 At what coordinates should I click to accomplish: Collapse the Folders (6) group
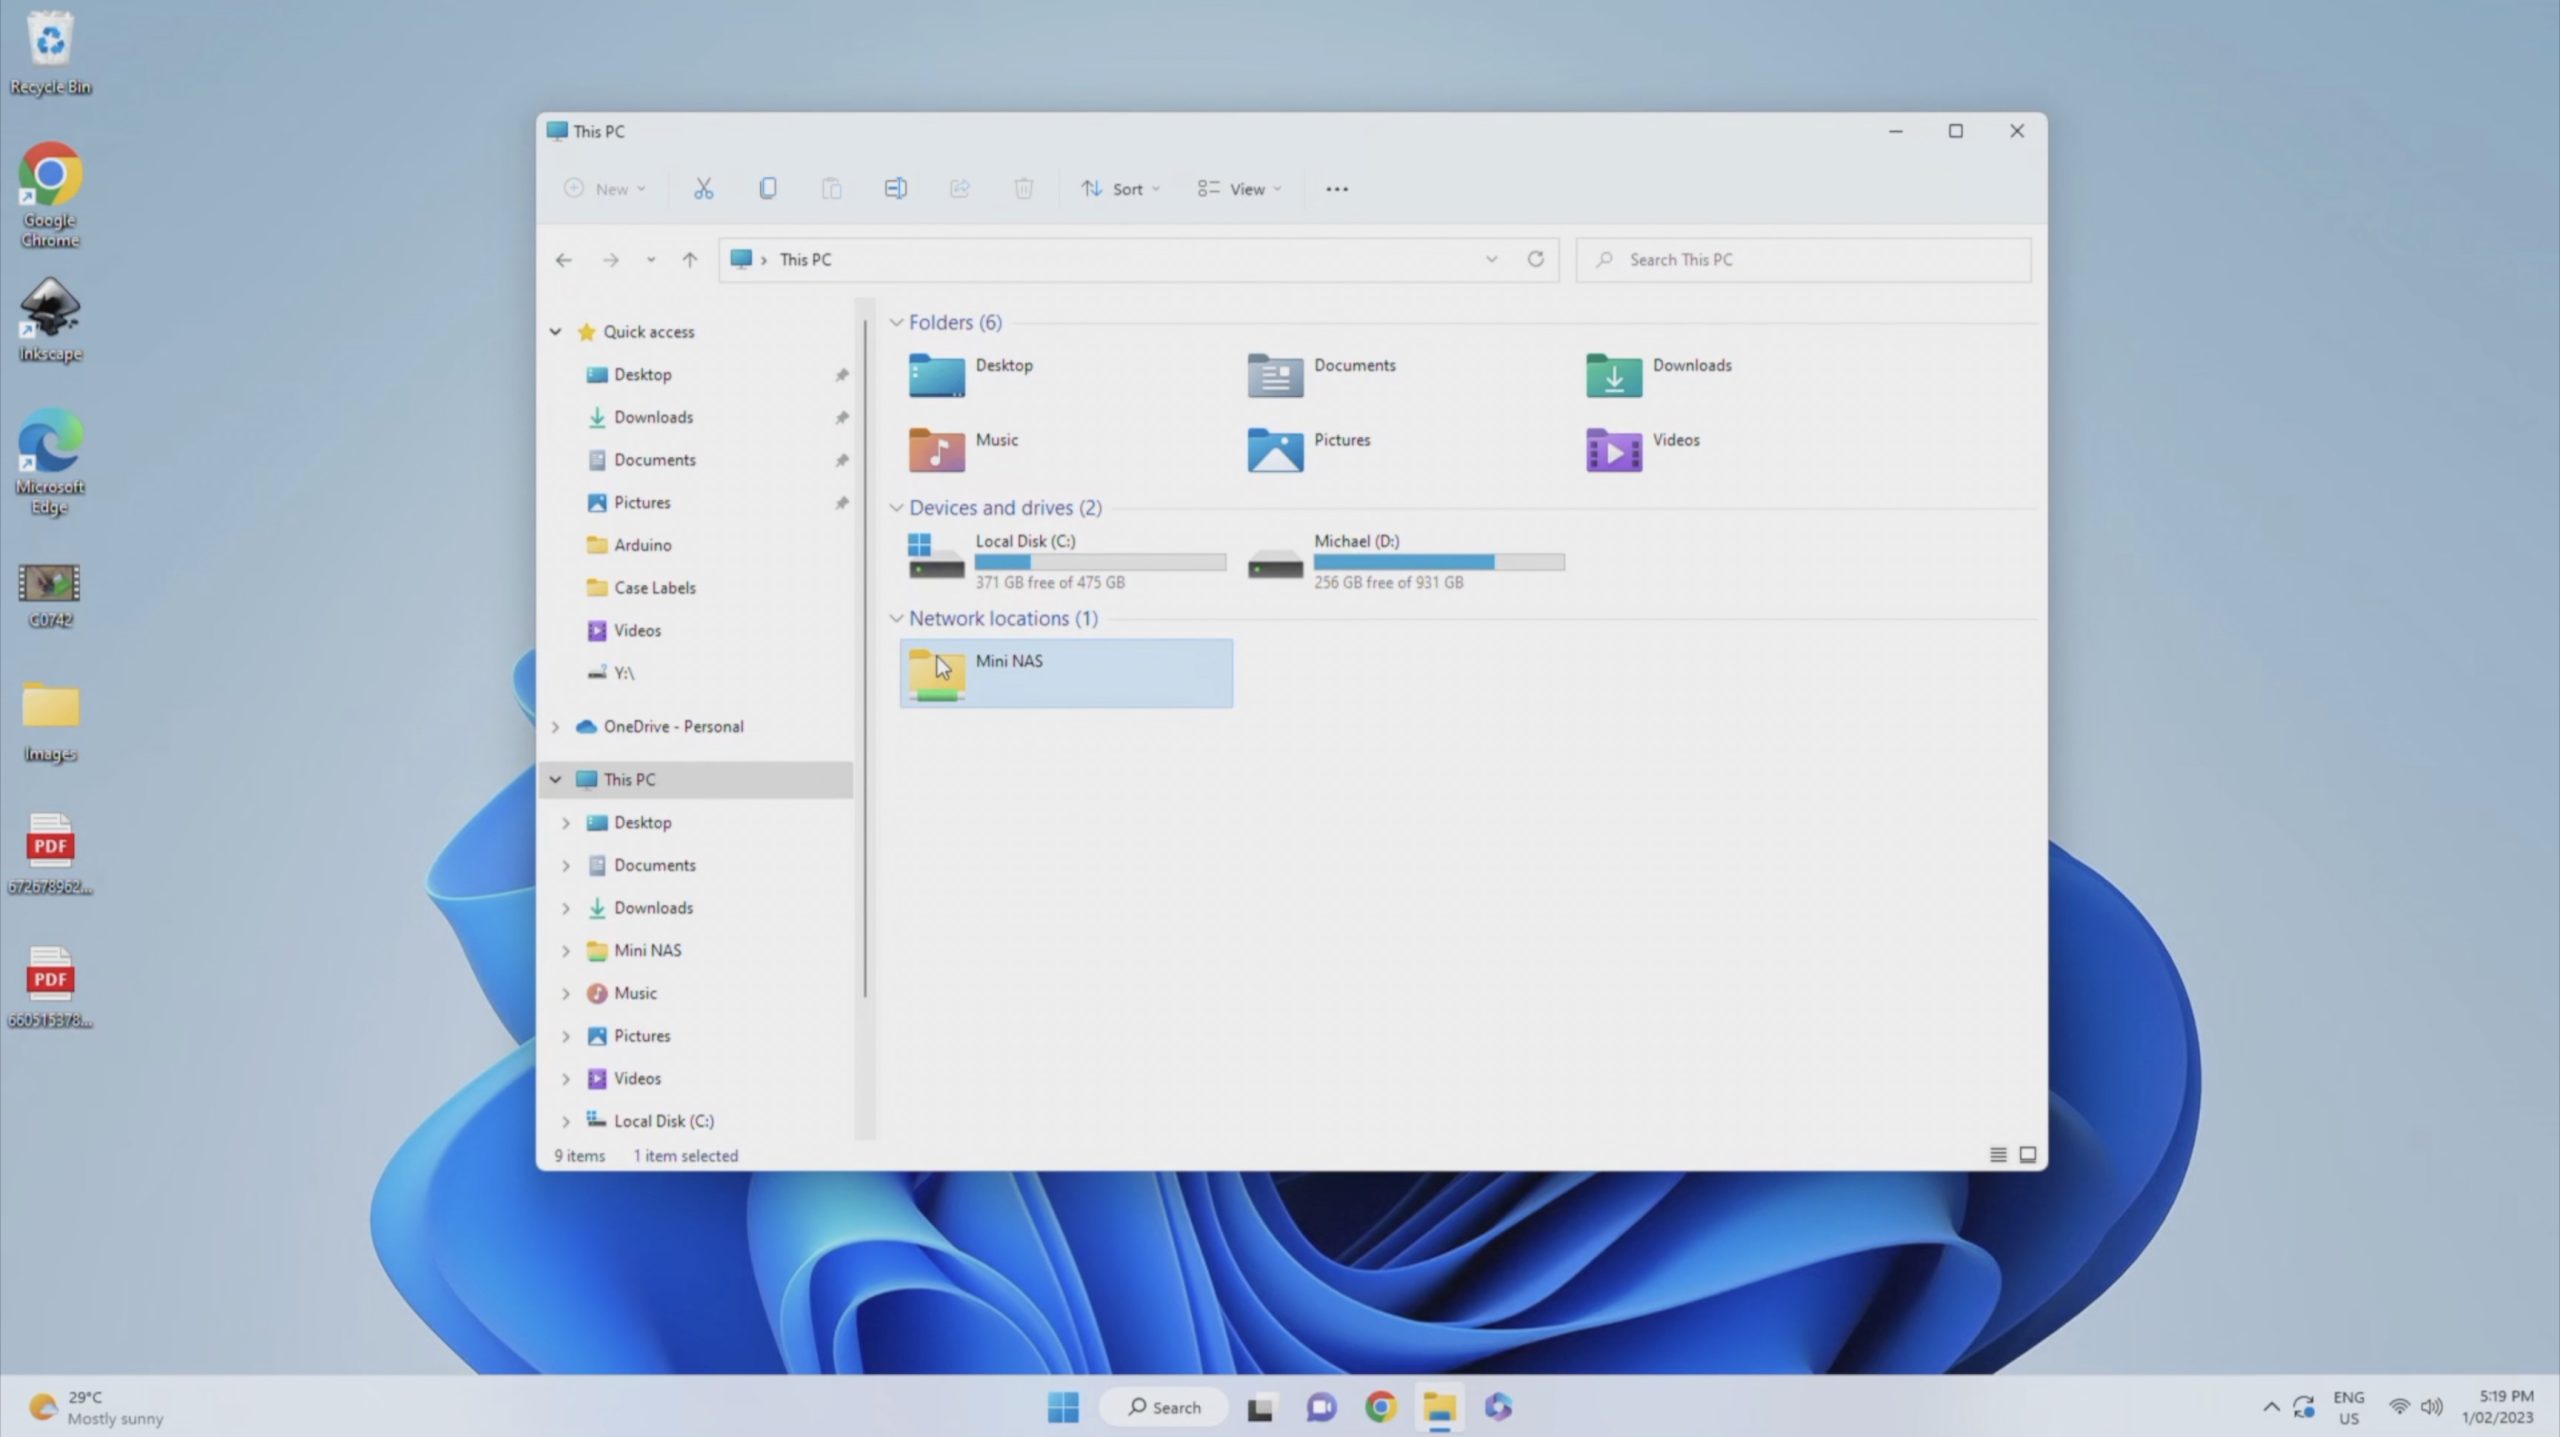pyautogui.click(x=896, y=322)
